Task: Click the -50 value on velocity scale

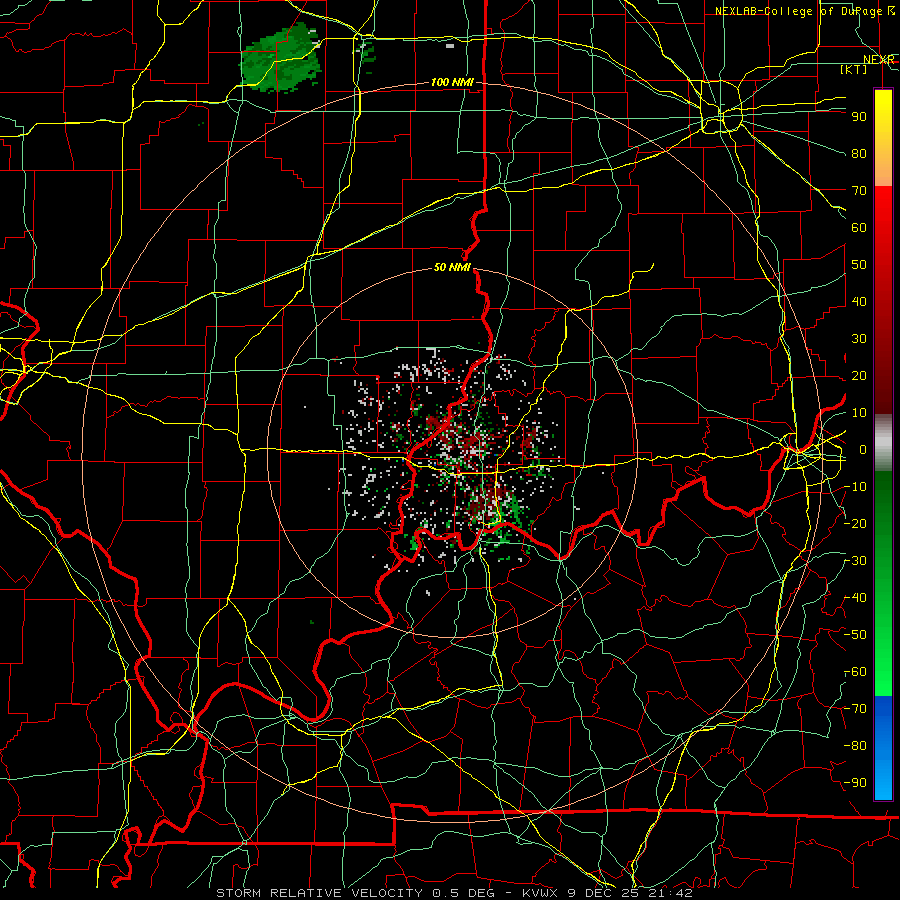Action: [856, 635]
